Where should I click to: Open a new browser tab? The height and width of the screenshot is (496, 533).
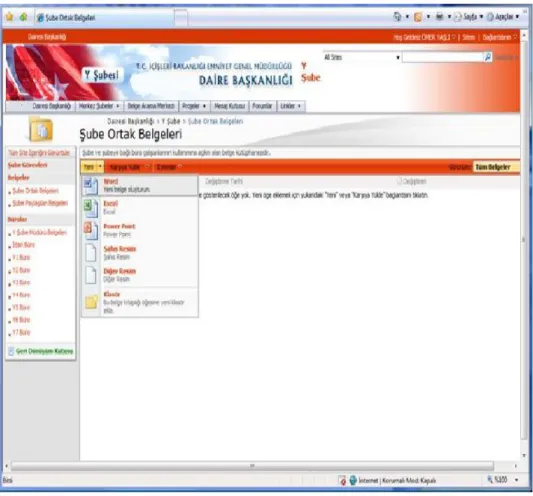(181, 18)
